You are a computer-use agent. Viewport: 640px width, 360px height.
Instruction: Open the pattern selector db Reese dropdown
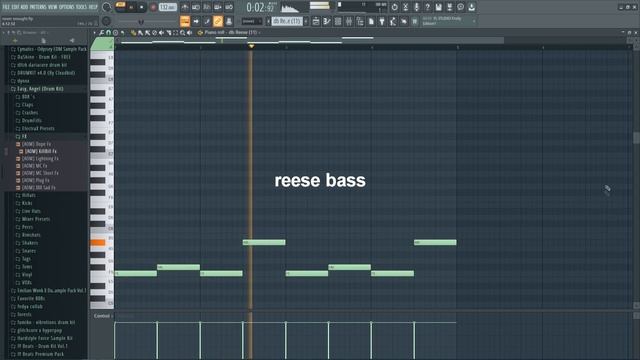click(x=287, y=21)
